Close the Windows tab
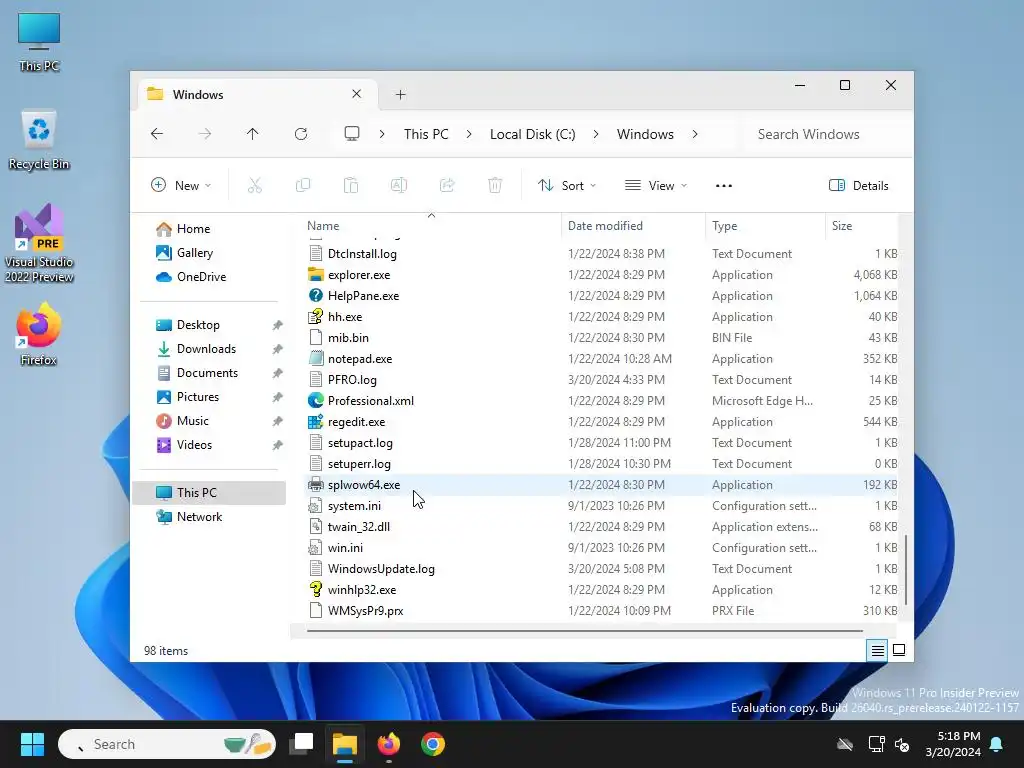The image size is (1024, 768). pos(357,94)
